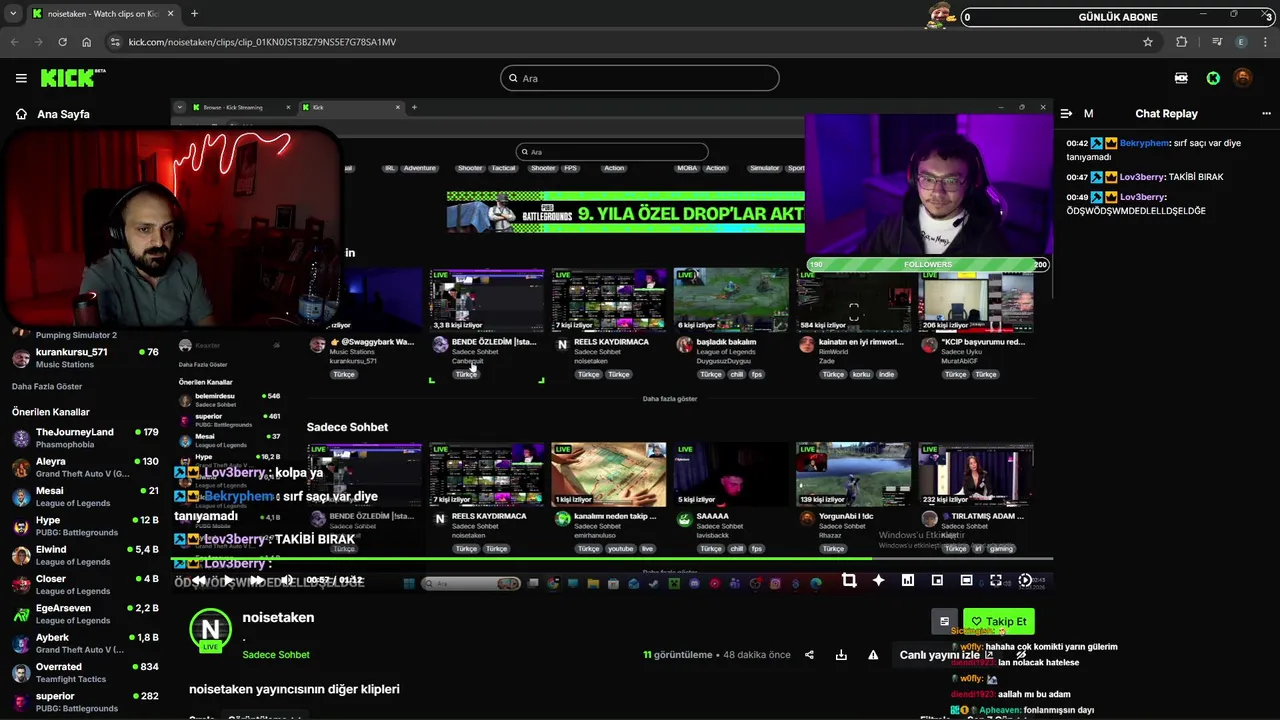The image size is (1280, 720).
Task: Open the stats icon in the player
Action: [x=908, y=580]
